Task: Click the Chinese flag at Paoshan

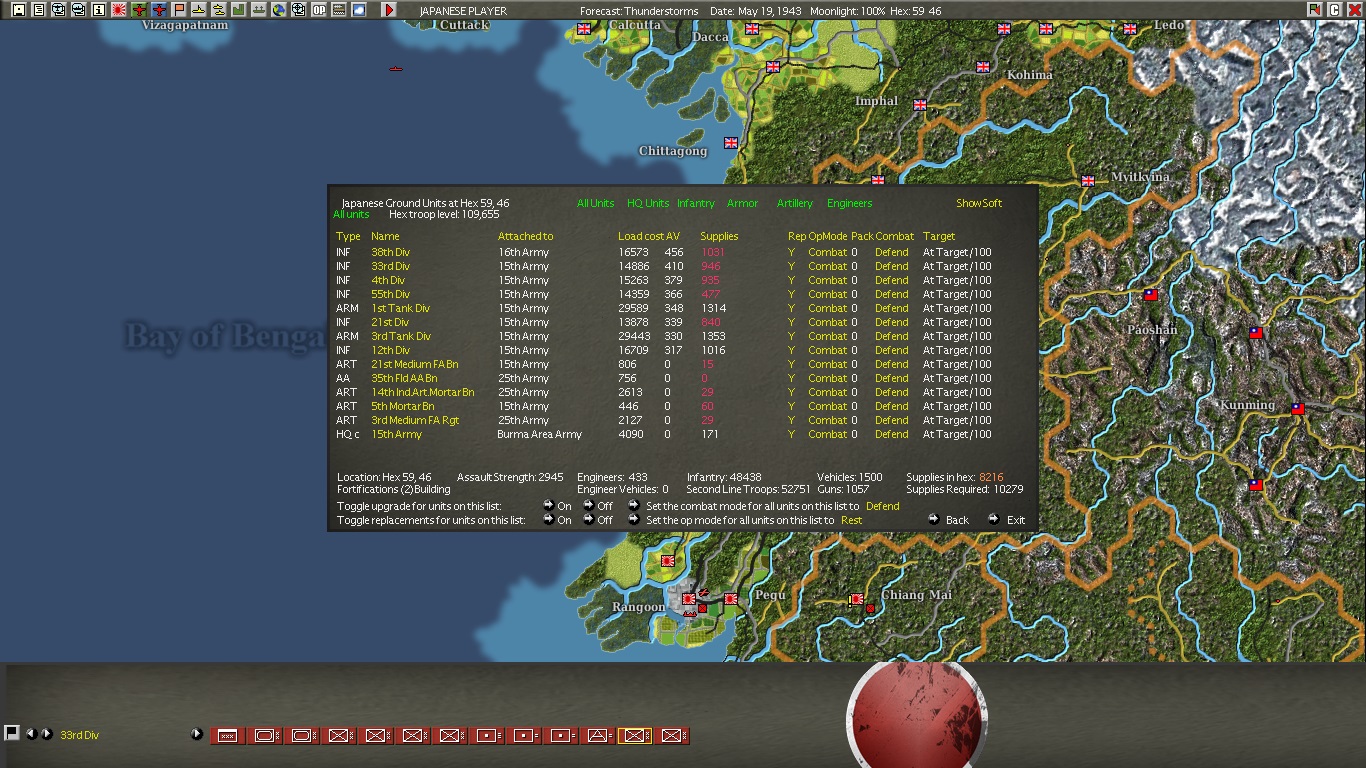Action: 1151,295
